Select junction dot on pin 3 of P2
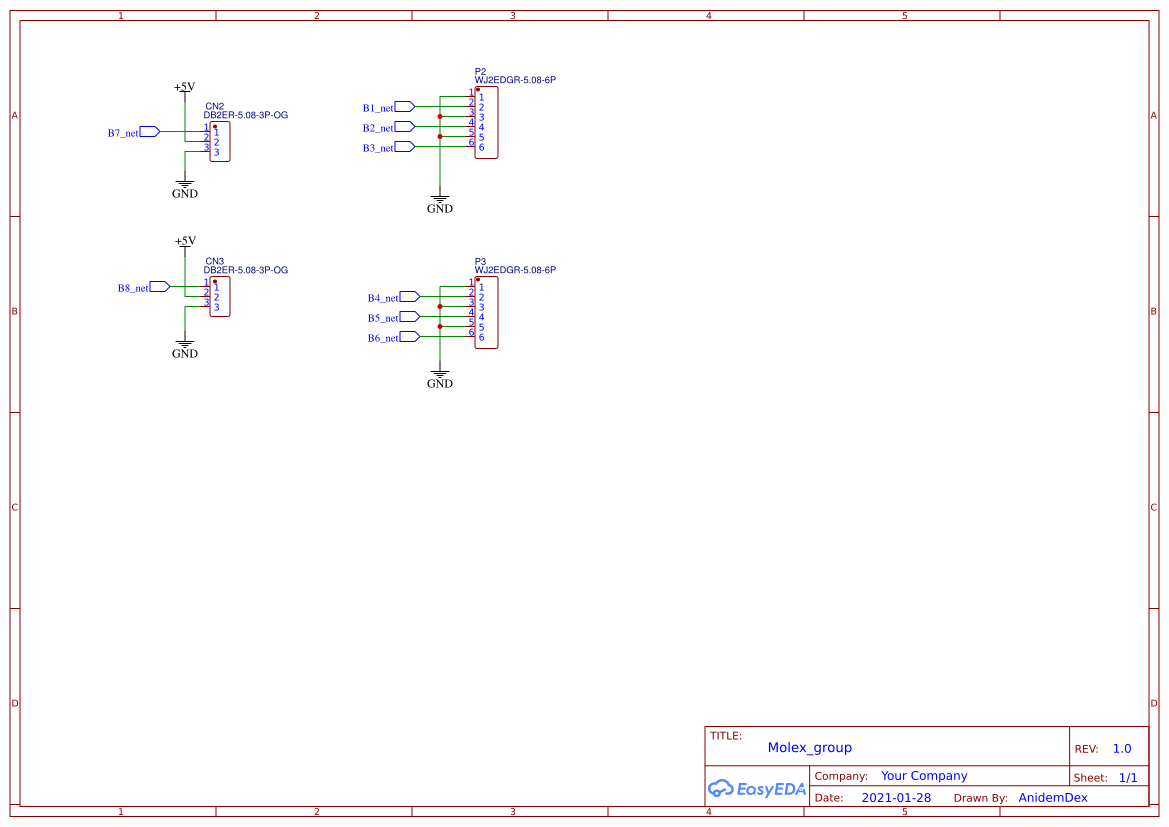Screen dimensions: 1169x827 click(438, 116)
